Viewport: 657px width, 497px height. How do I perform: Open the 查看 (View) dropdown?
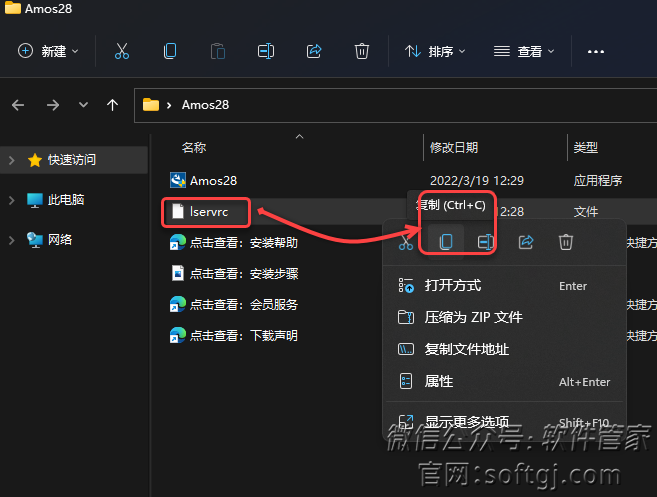click(x=524, y=51)
